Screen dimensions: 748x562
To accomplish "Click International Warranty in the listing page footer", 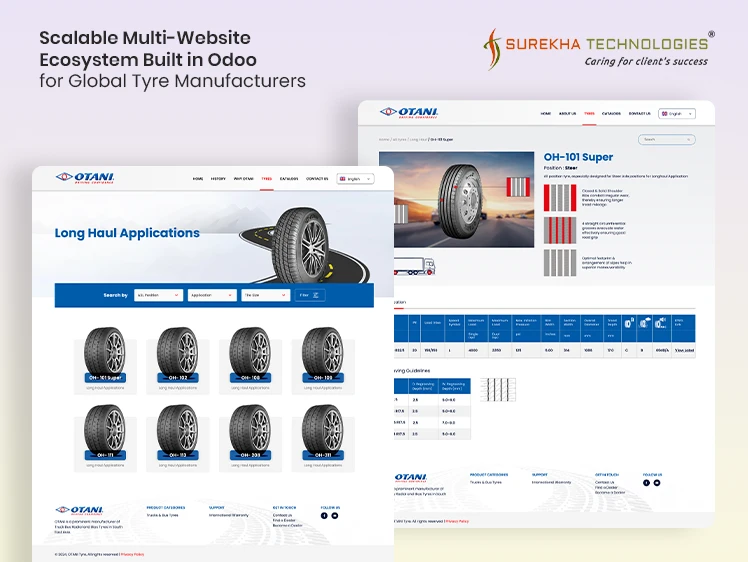I will point(229,515).
